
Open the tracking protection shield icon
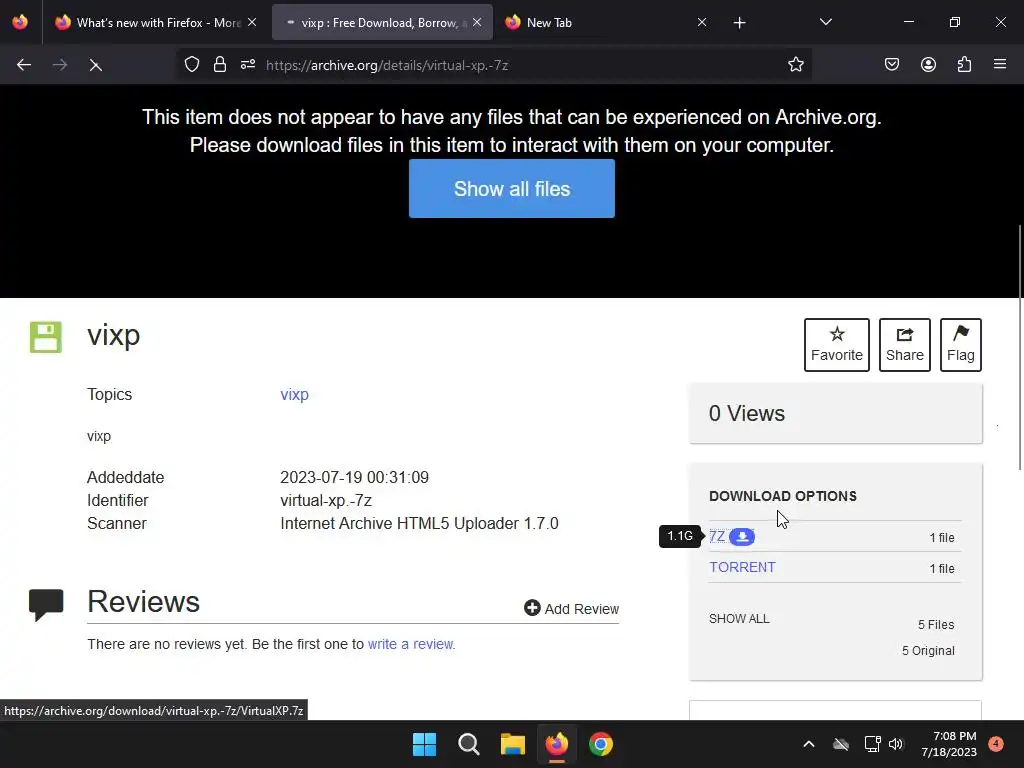191,65
